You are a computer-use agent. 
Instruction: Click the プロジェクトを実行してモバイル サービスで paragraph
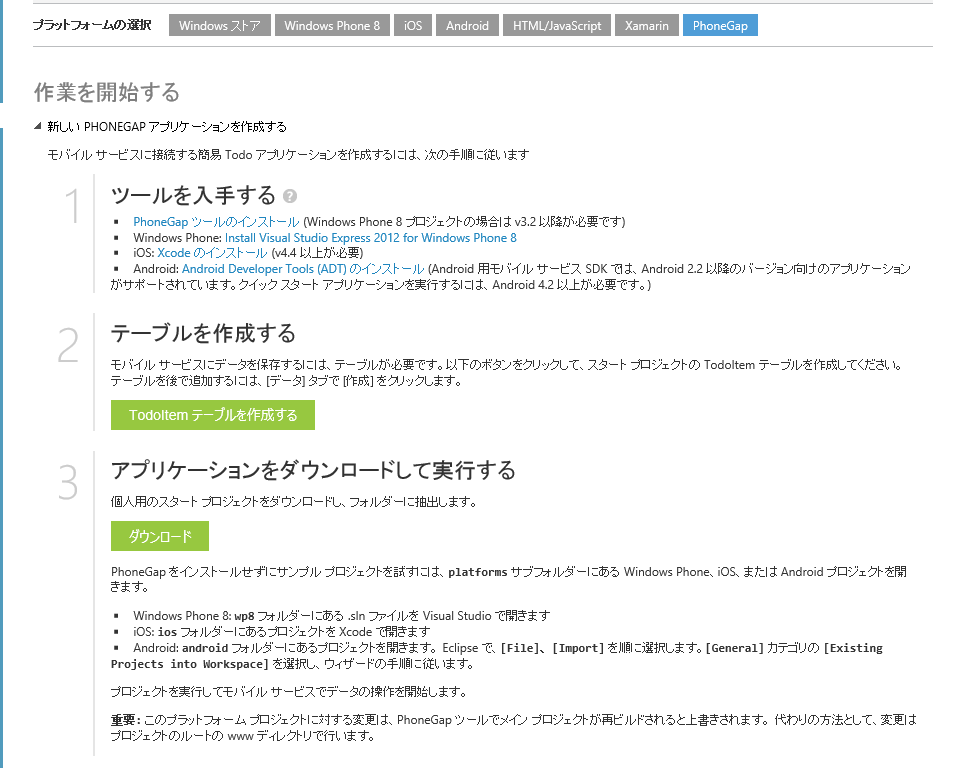289,692
